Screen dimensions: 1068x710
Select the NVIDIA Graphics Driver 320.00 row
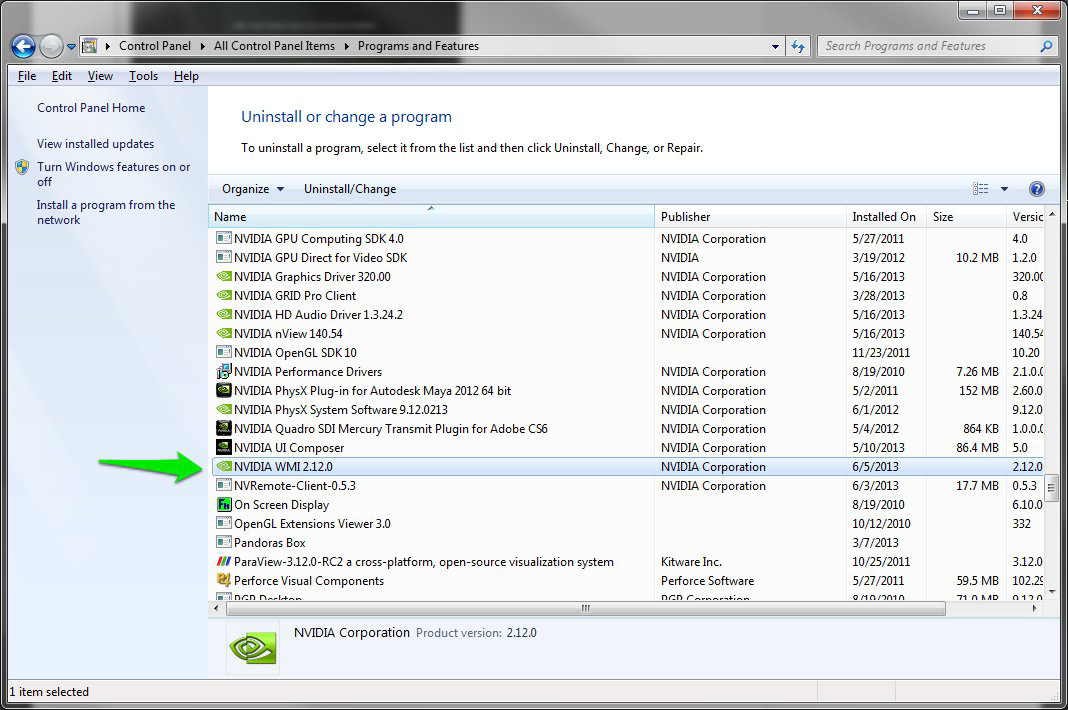(x=626, y=277)
